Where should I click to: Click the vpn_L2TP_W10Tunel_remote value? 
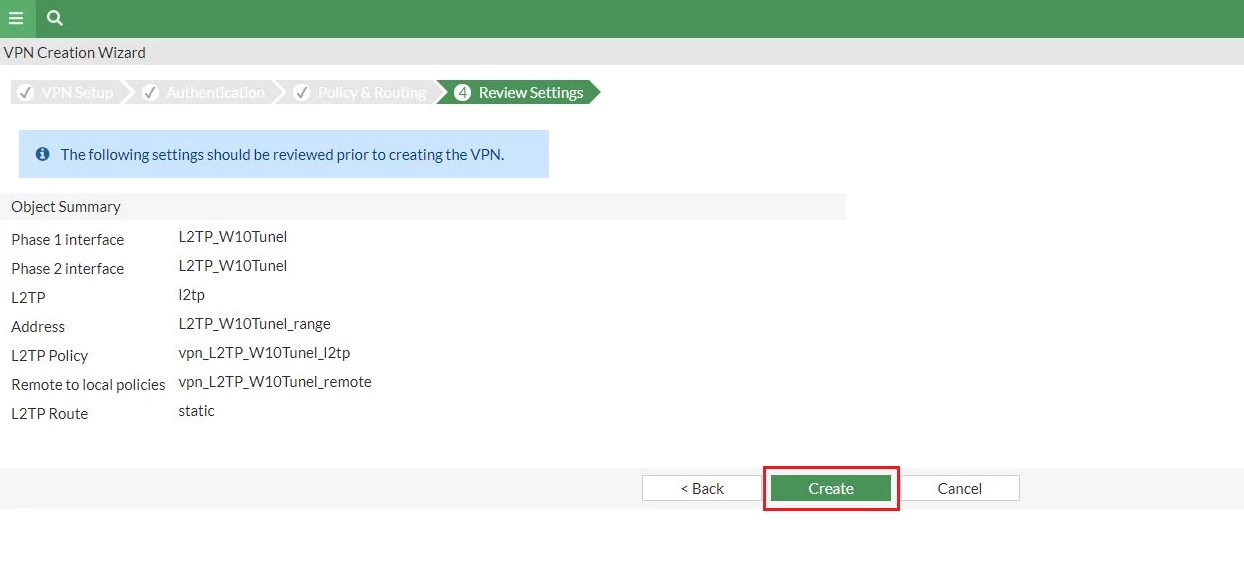click(x=275, y=382)
